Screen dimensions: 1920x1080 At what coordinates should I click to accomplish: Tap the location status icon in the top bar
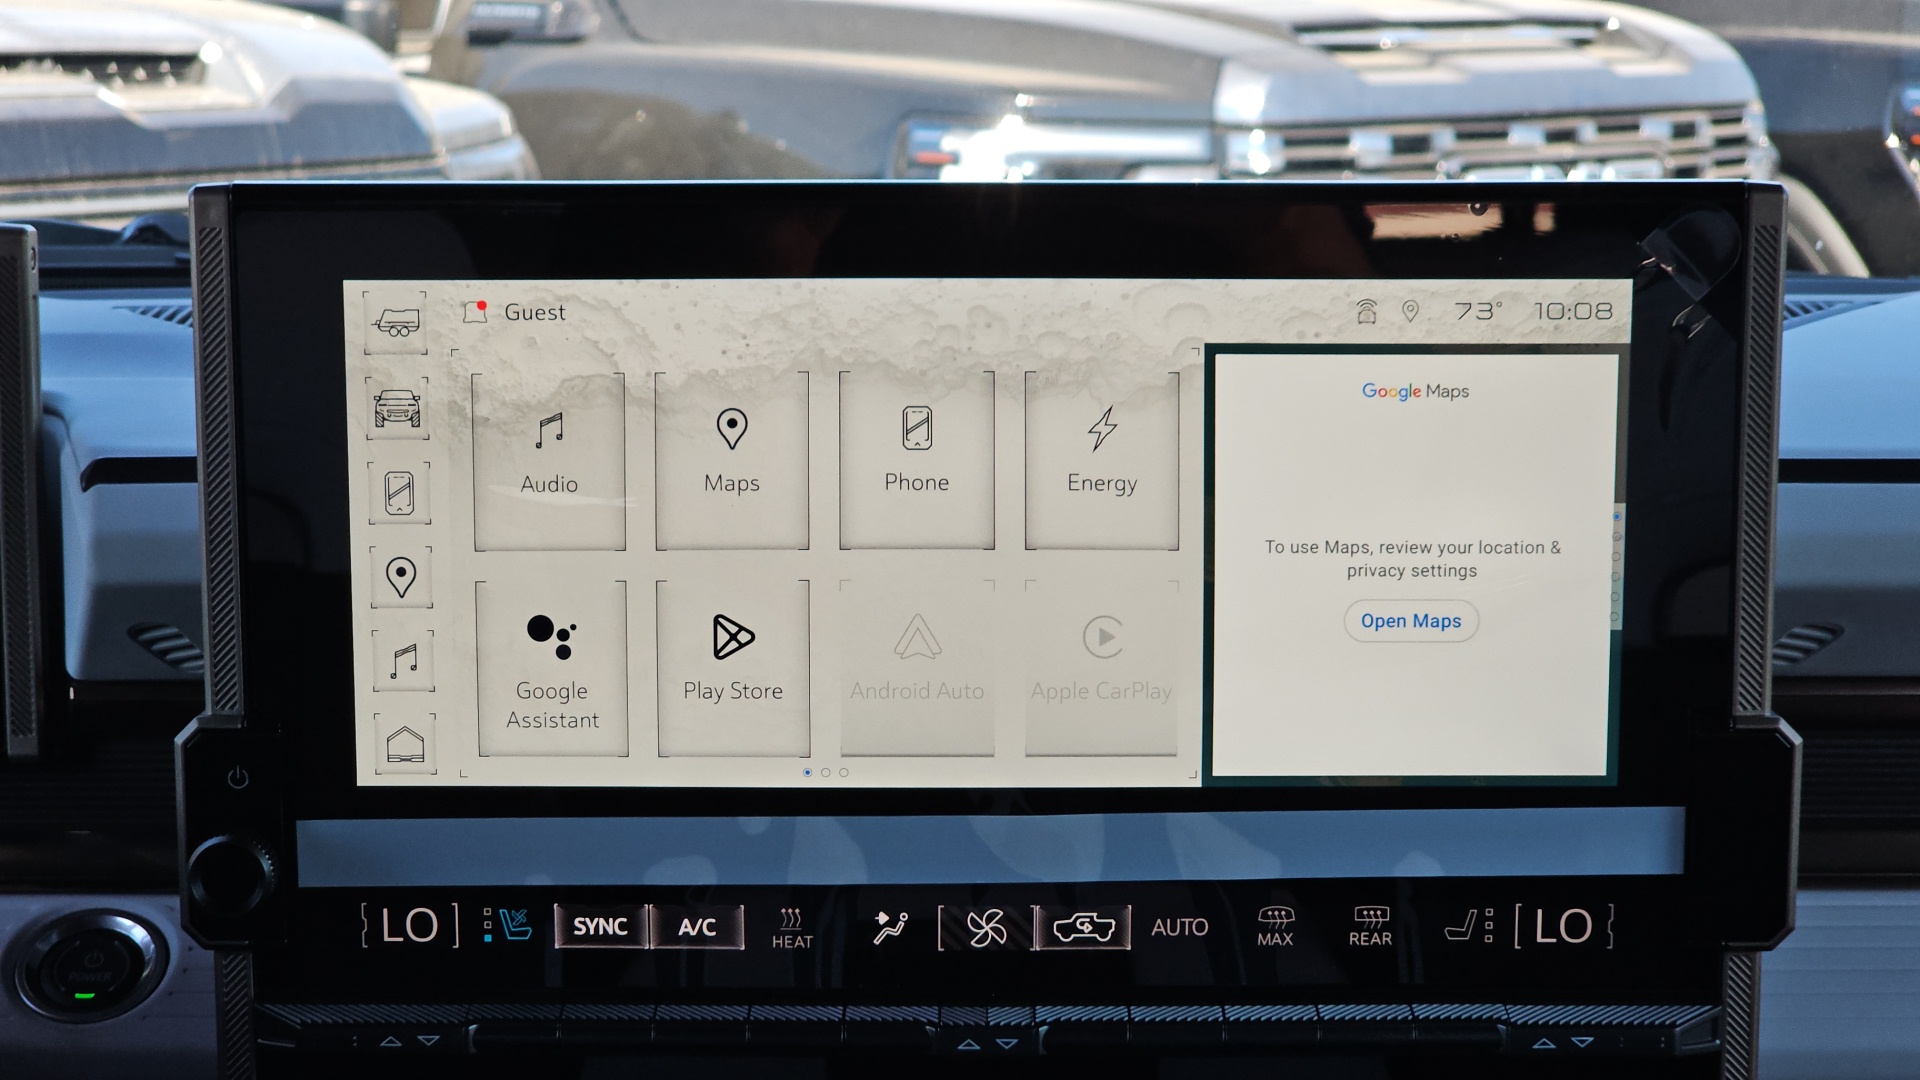point(1410,311)
